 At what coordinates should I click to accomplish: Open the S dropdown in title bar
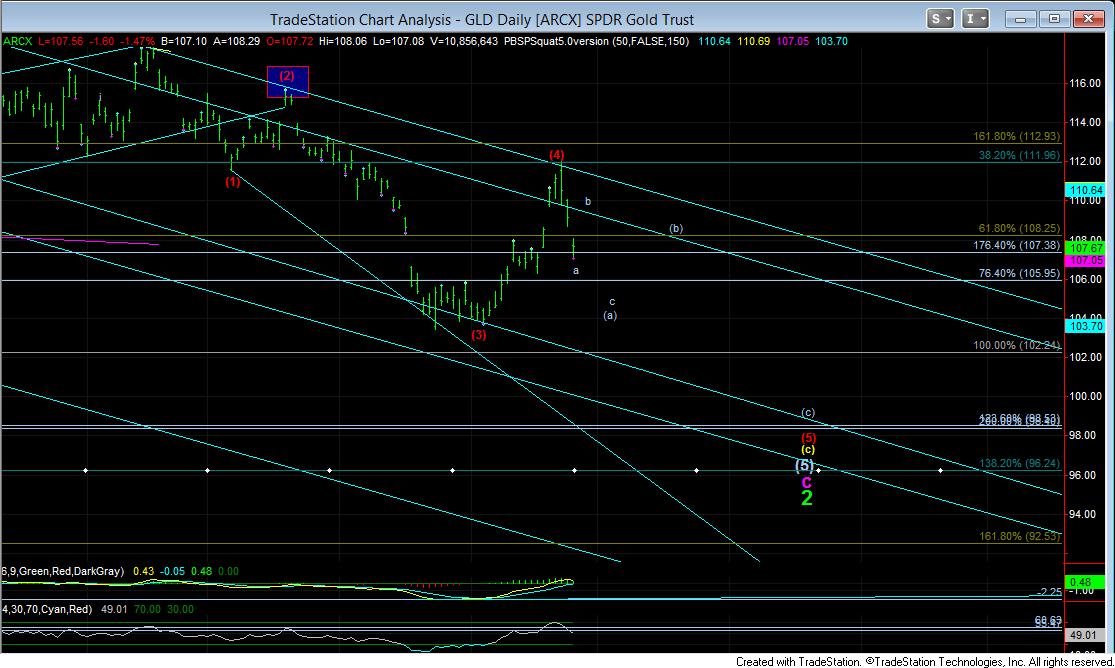pos(940,19)
